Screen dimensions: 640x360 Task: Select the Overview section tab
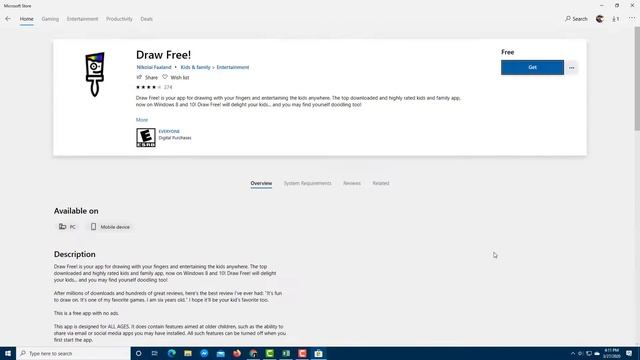pyautogui.click(x=261, y=183)
